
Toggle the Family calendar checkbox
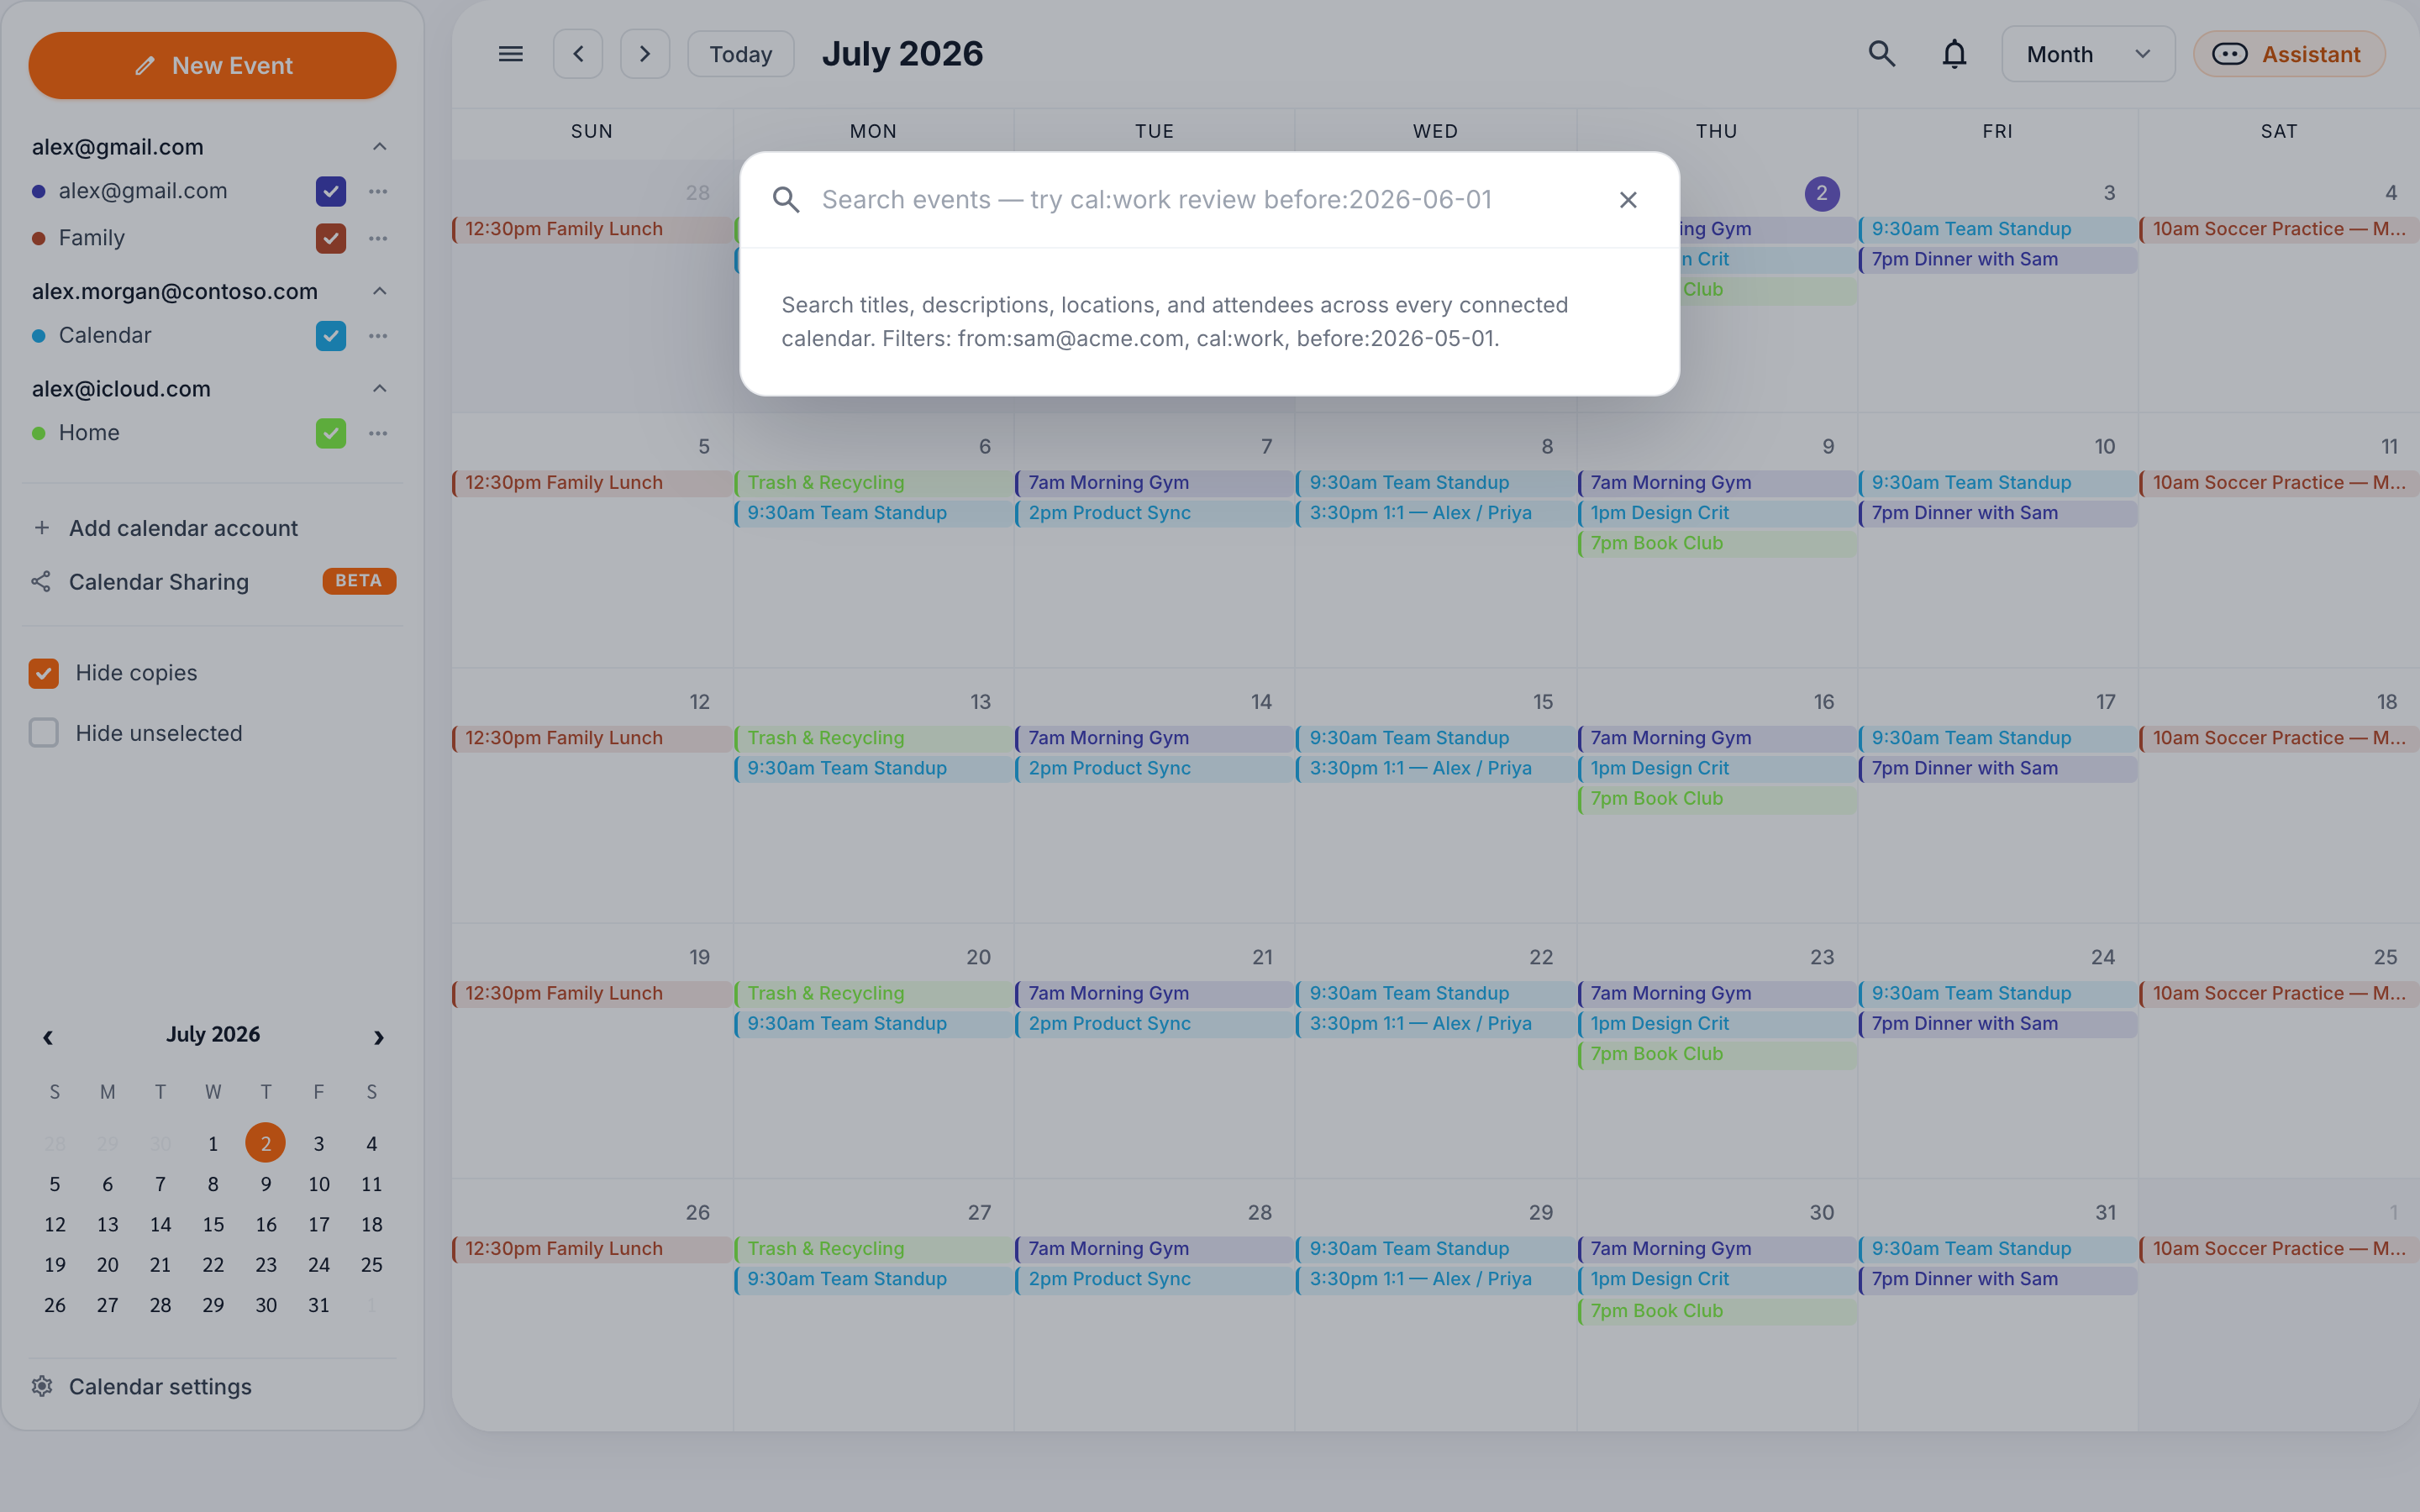pos(331,238)
